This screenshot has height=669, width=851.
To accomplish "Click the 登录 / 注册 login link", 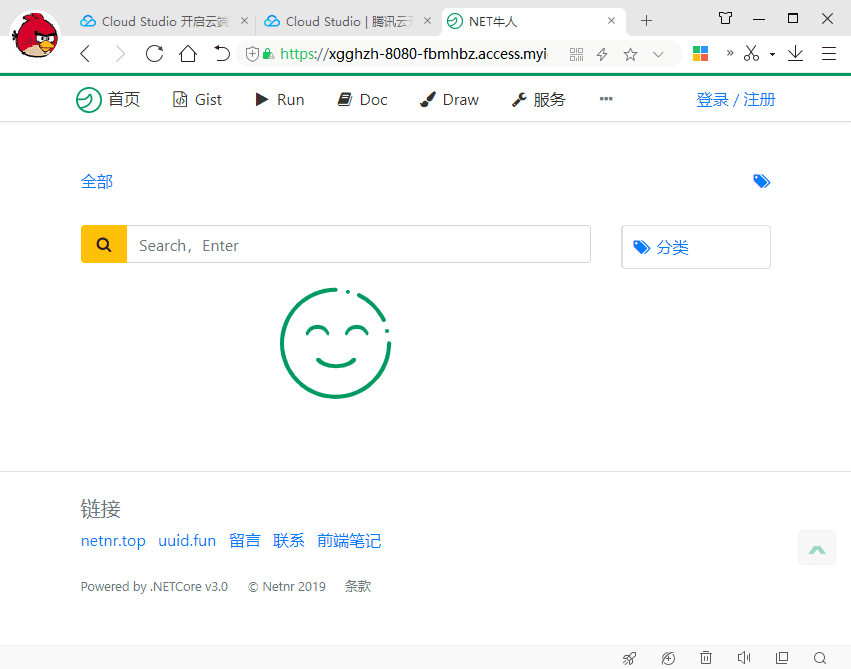I will 735,99.
